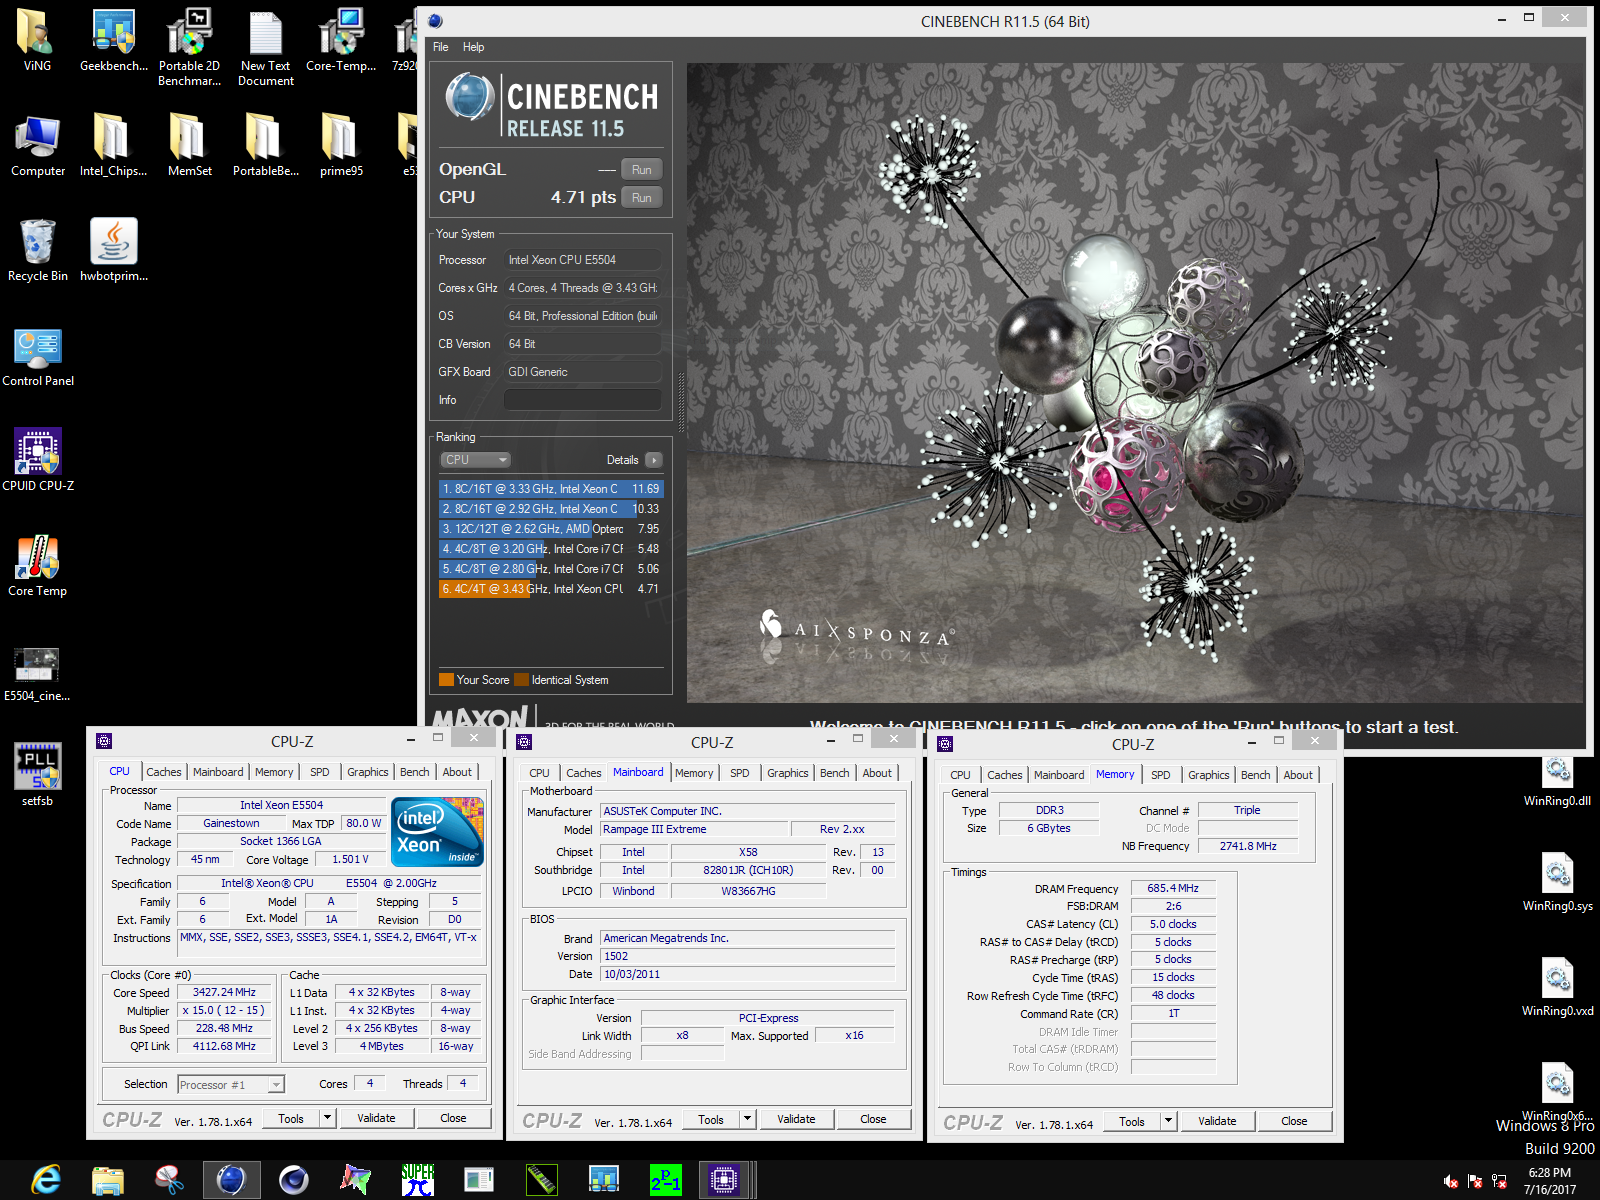
Task: Open the Cinebench File menu
Action: click(441, 47)
